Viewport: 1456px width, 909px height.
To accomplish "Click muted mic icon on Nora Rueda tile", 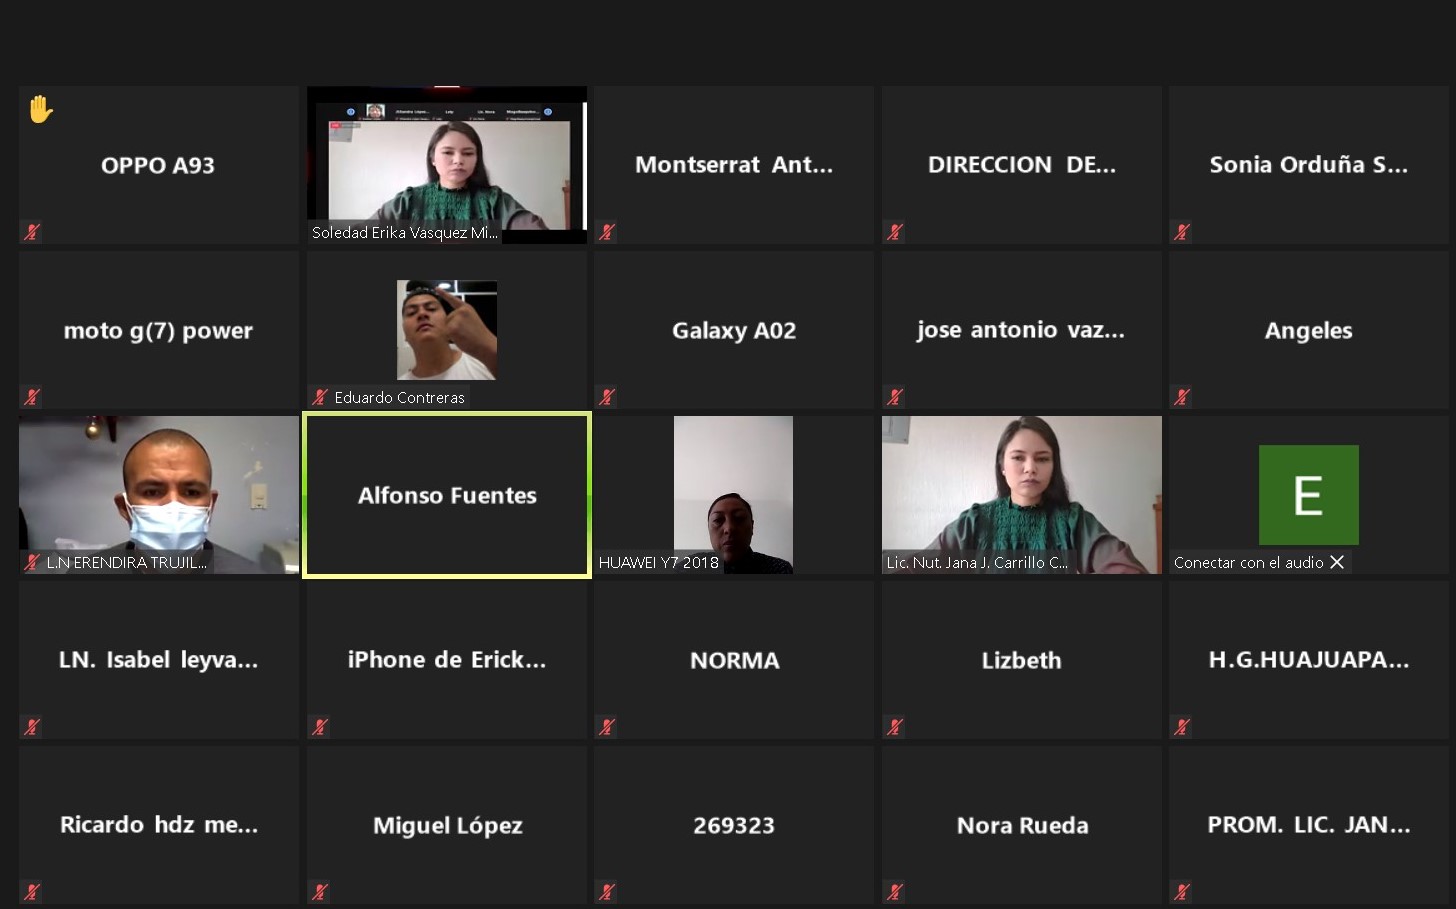I will click(x=895, y=891).
